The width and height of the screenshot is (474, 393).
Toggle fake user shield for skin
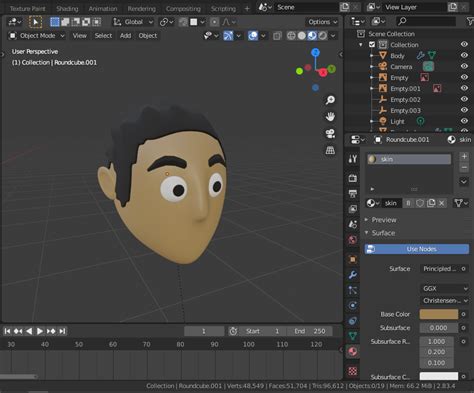pyautogui.click(x=420, y=203)
